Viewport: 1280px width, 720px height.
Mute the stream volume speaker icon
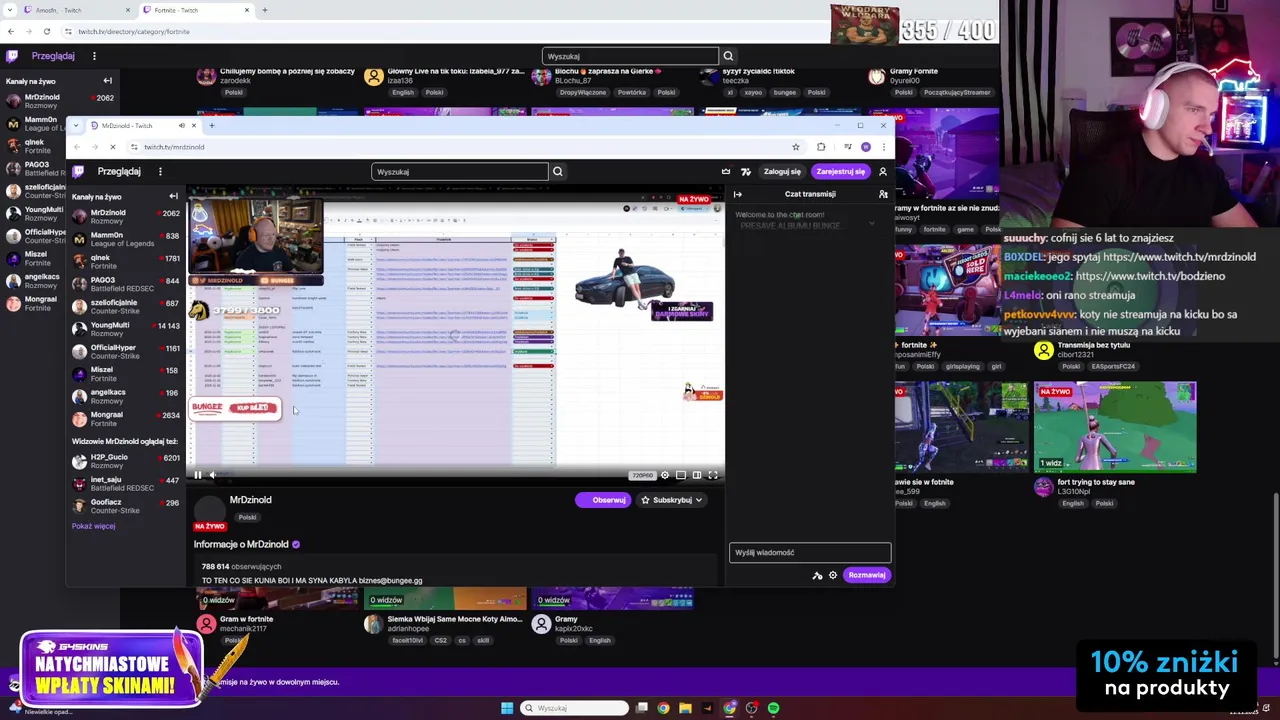[212, 475]
